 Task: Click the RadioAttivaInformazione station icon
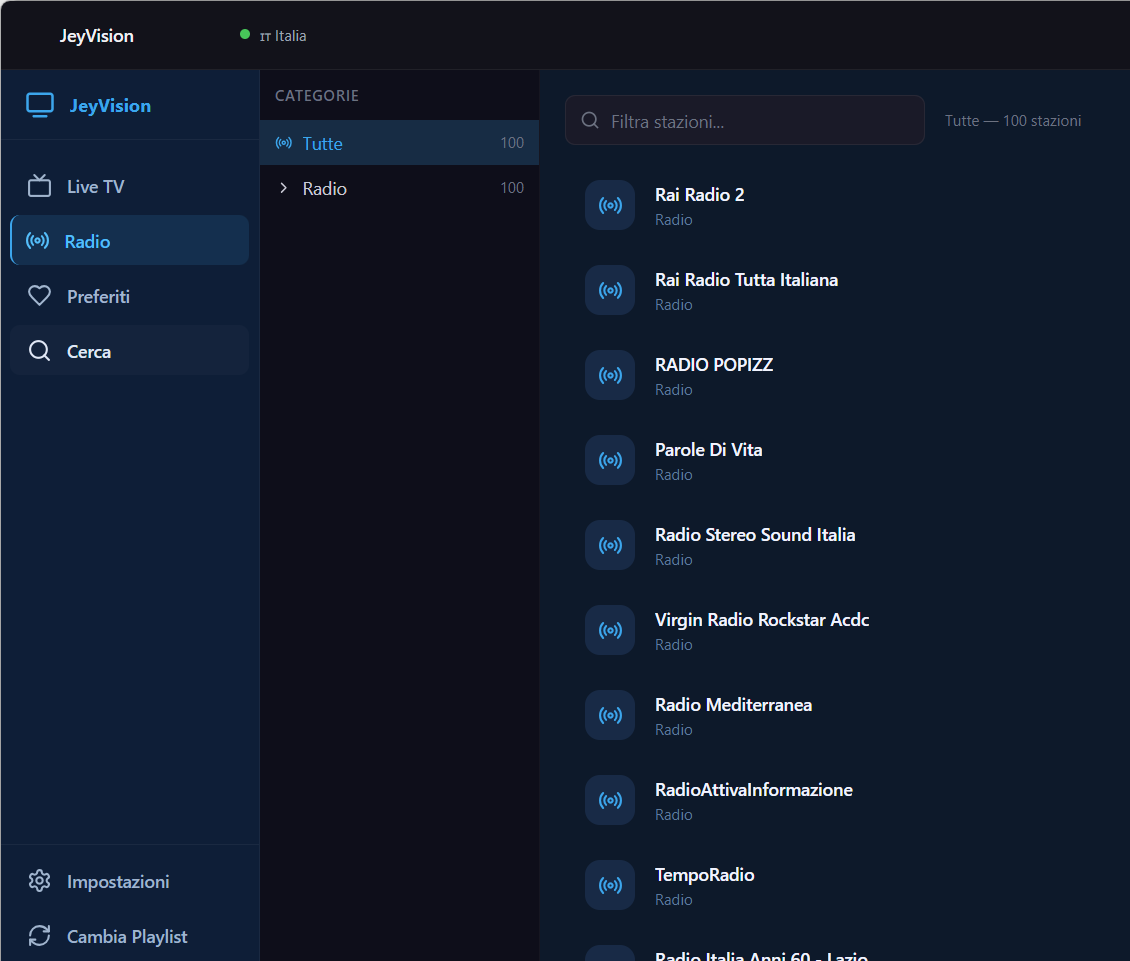pos(610,801)
